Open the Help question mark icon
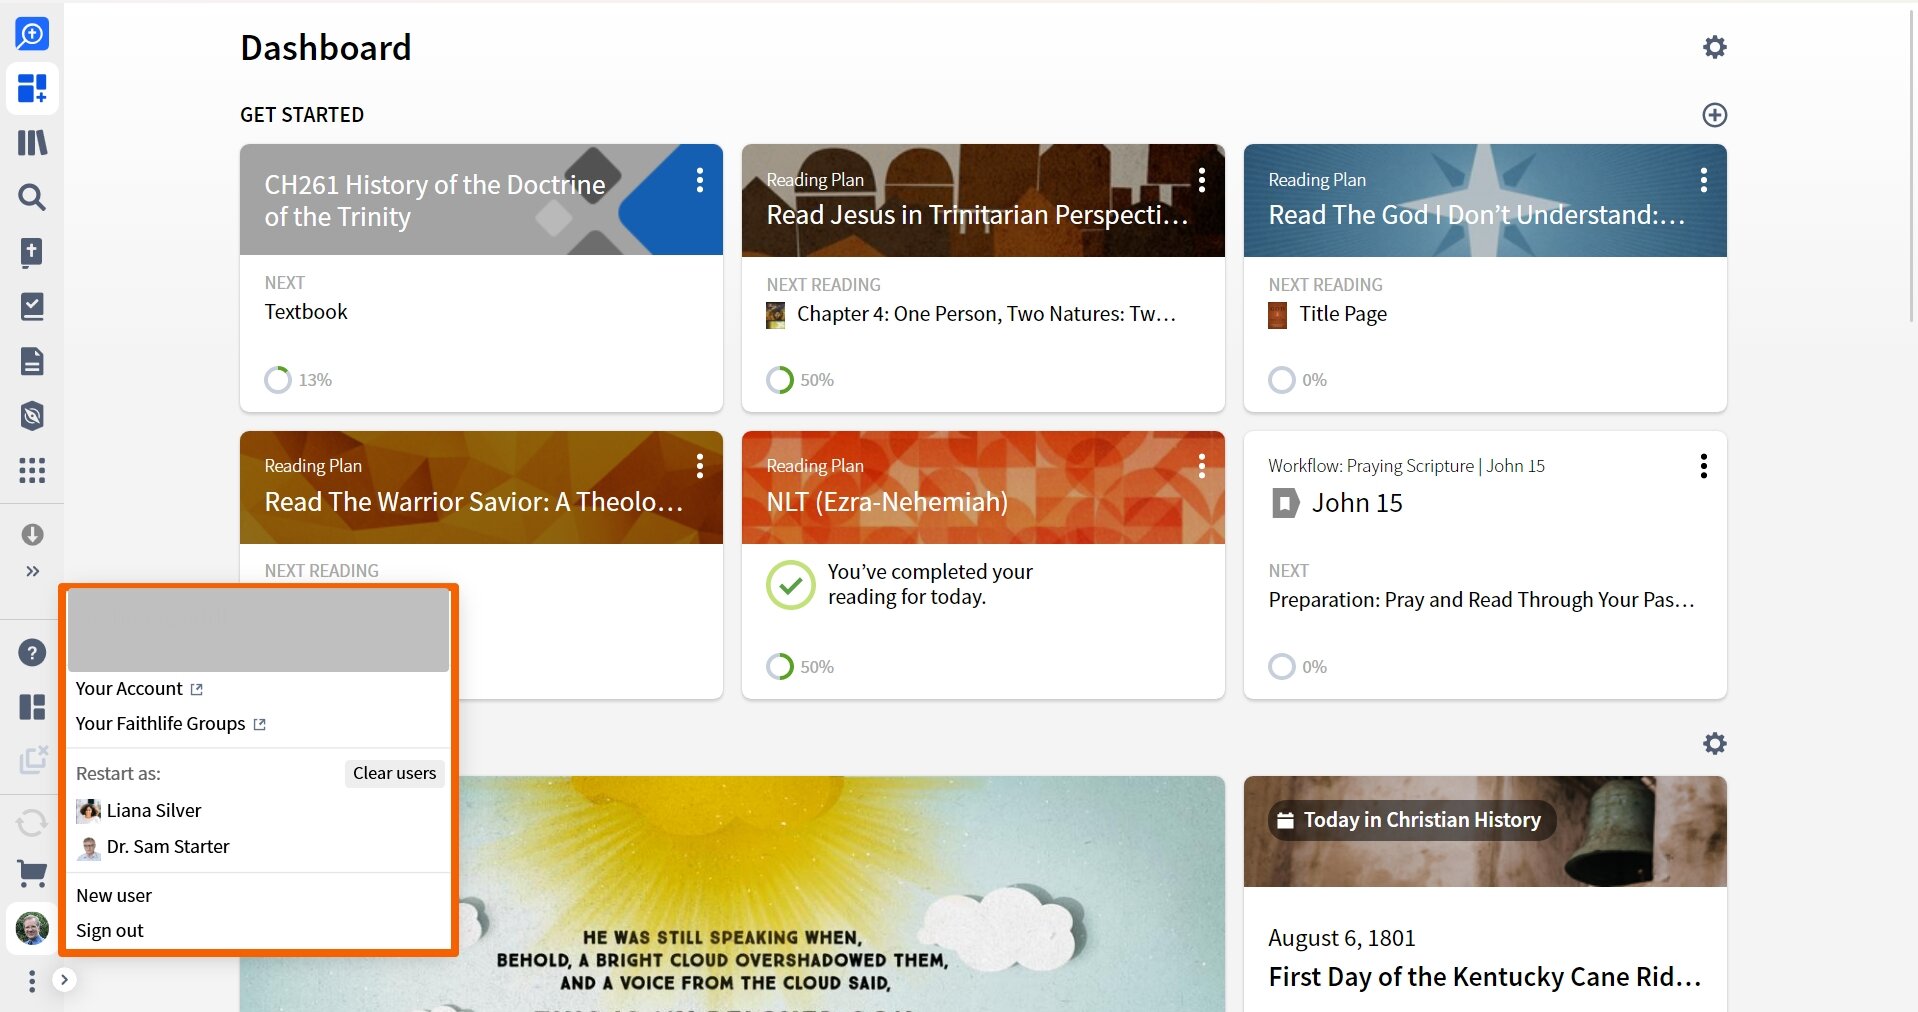This screenshot has width=1918, height=1012. point(32,653)
